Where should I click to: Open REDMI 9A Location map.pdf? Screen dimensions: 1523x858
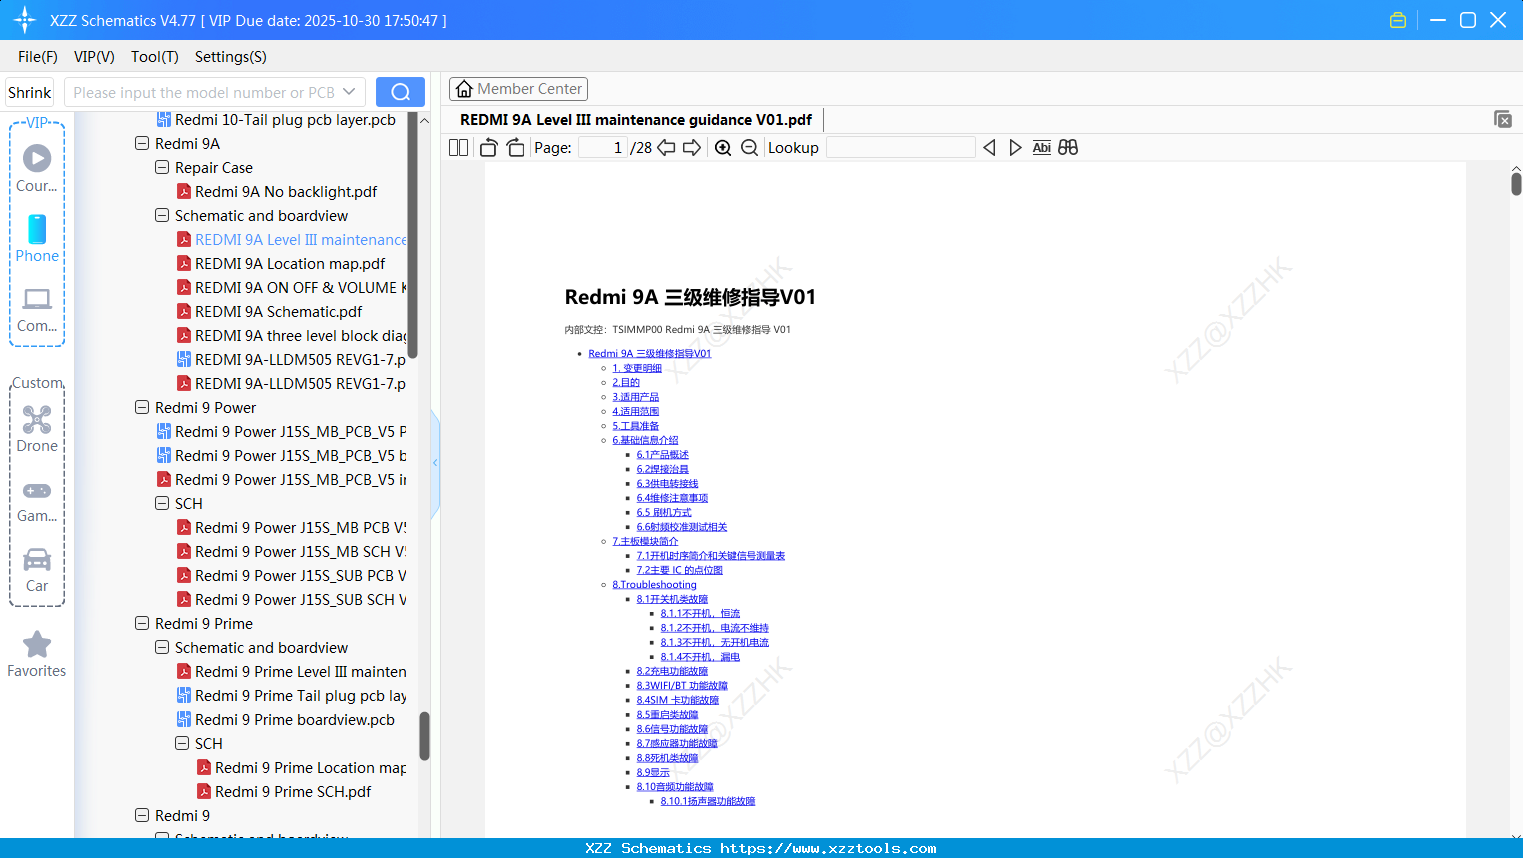pyautogui.click(x=290, y=264)
